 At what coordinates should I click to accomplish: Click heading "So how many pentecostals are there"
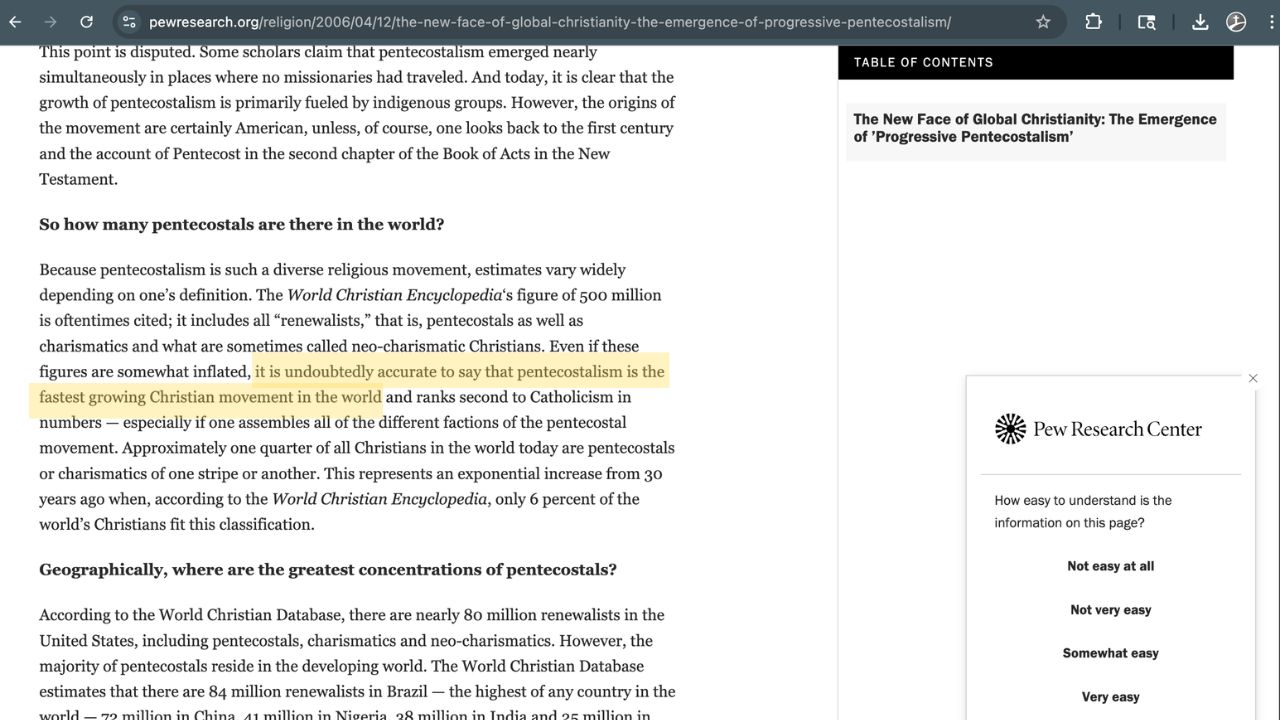[x=241, y=224]
